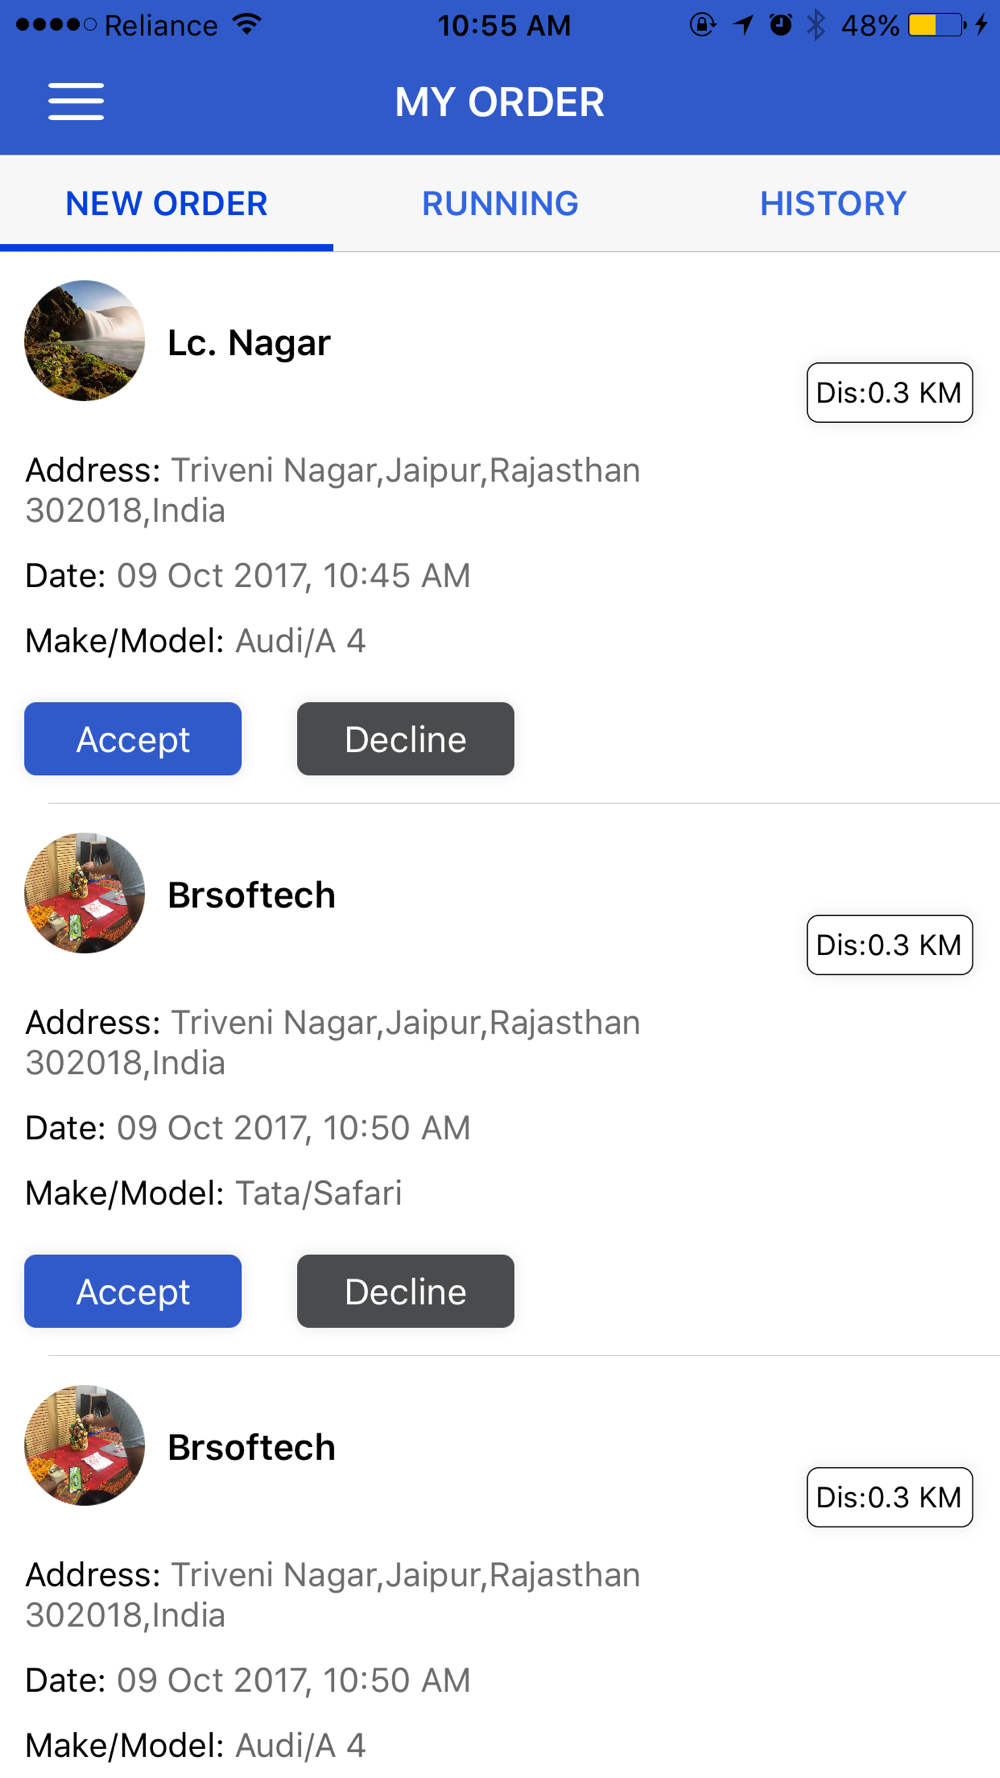Viewport: 1000px width, 1778px height.
Task: Switch to the HISTORY tab
Action: [833, 203]
